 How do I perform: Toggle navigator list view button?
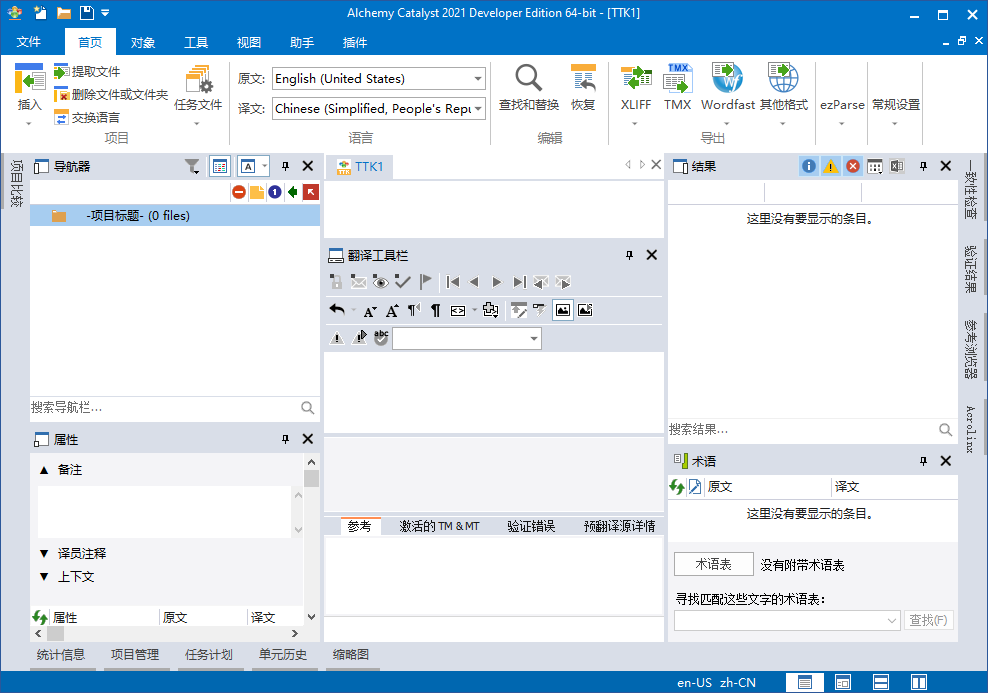[x=220, y=166]
